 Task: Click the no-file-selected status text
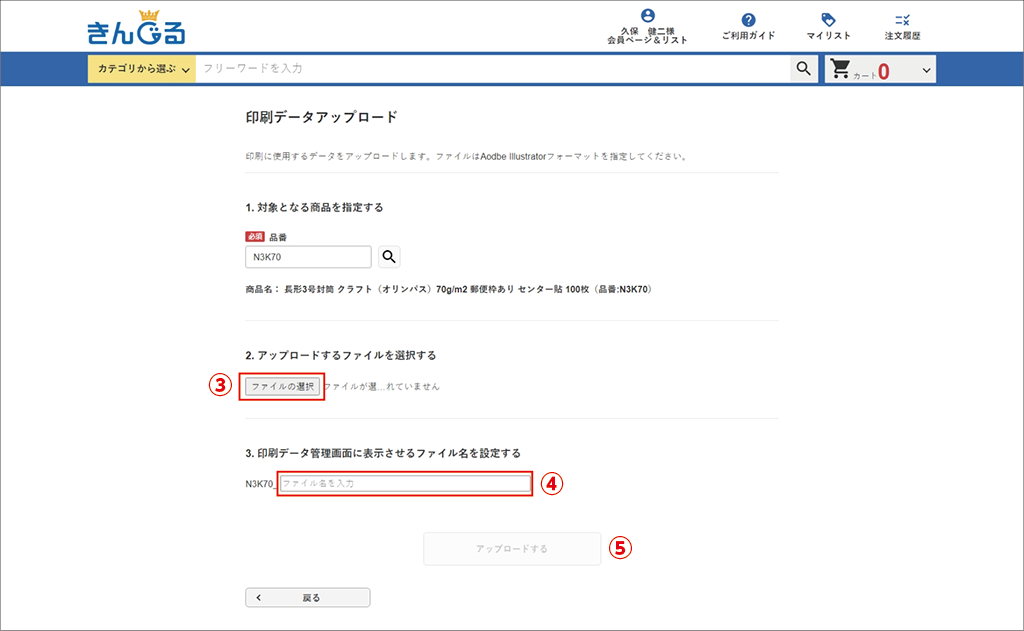point(382,386)
